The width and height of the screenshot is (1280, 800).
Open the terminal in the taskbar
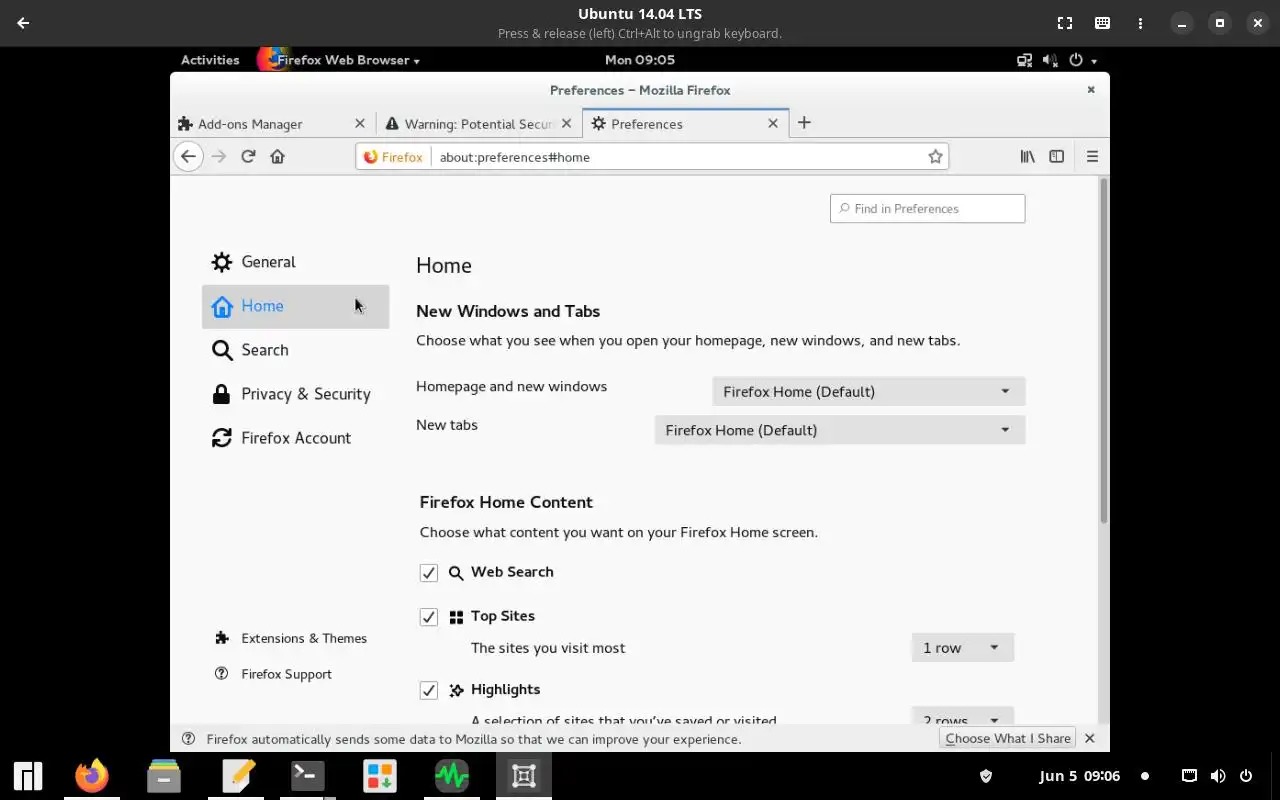click(x=307, y=776)
